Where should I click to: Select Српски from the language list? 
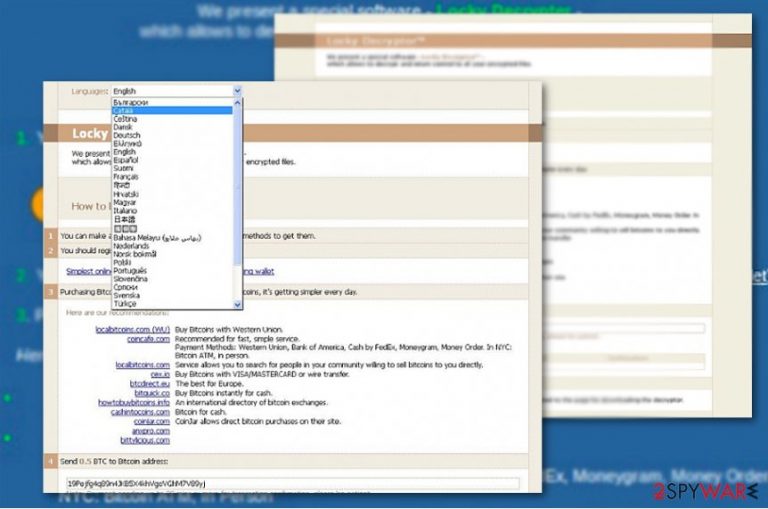pyautogui.click(x=125, y=287)
